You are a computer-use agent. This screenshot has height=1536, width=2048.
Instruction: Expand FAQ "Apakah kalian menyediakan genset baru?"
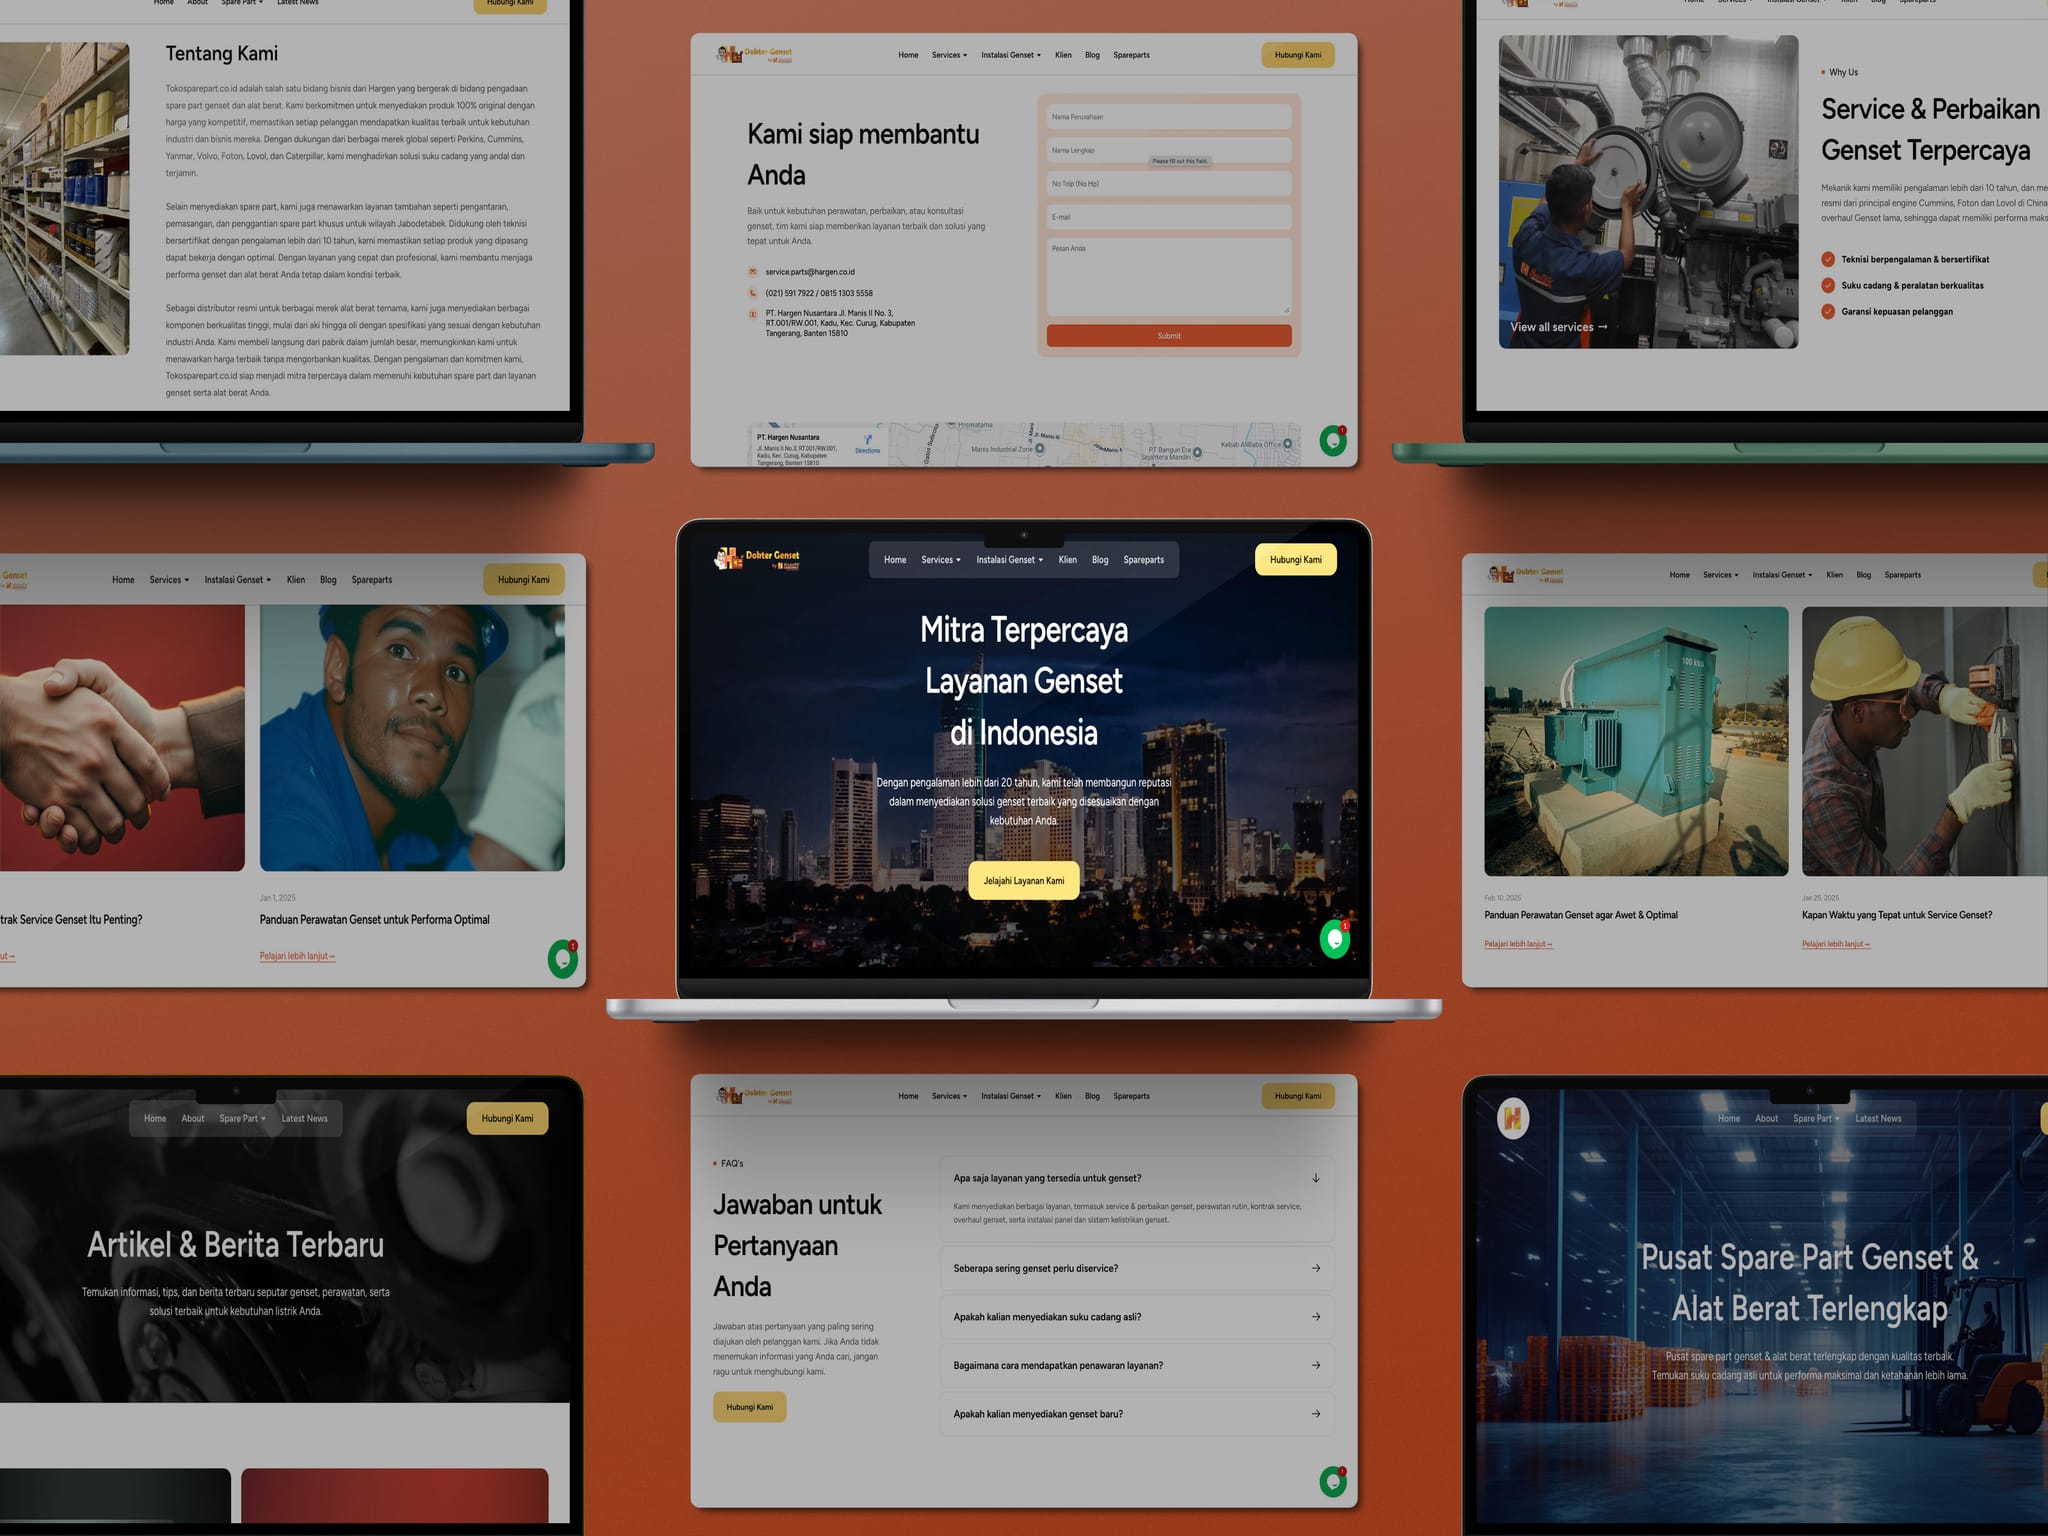click(1137, 1414)
